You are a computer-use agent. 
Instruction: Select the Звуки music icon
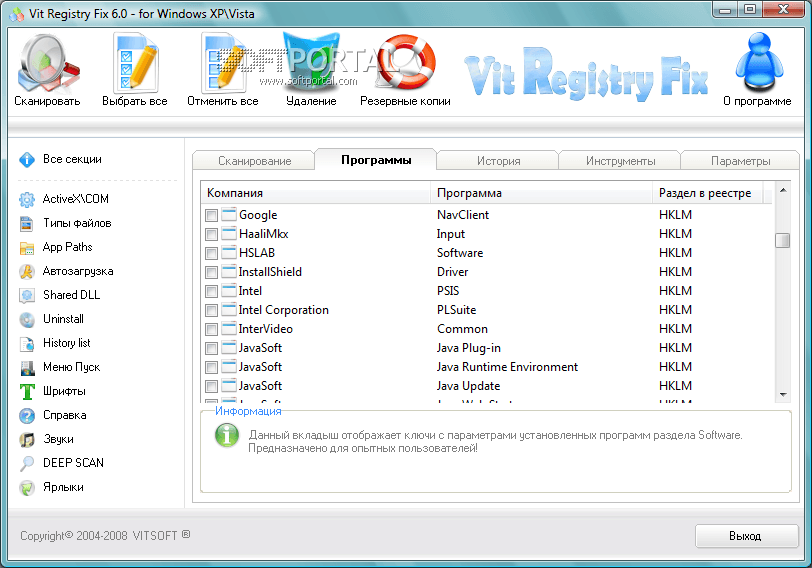(27, 440)
